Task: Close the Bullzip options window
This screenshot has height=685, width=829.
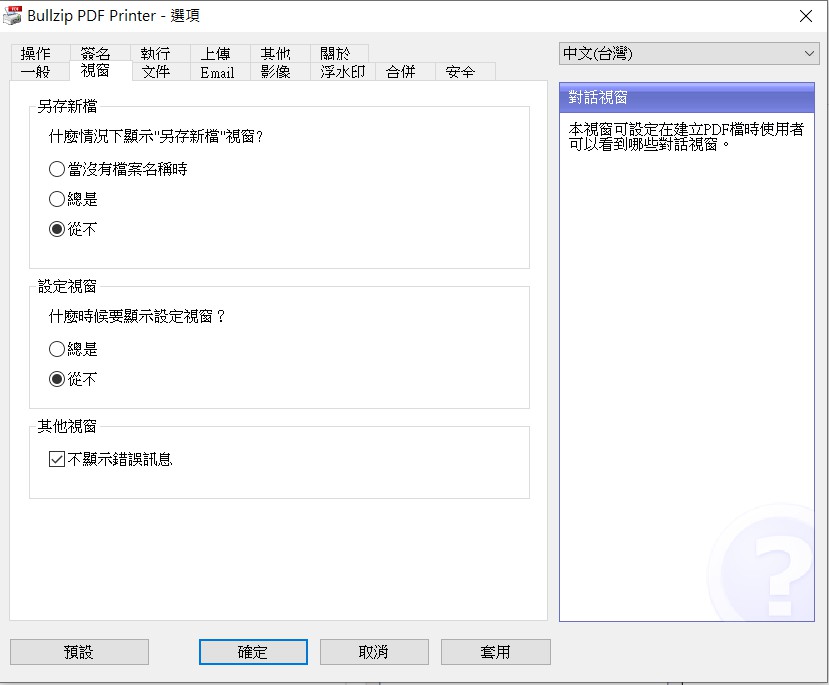Action: (806, 16)
